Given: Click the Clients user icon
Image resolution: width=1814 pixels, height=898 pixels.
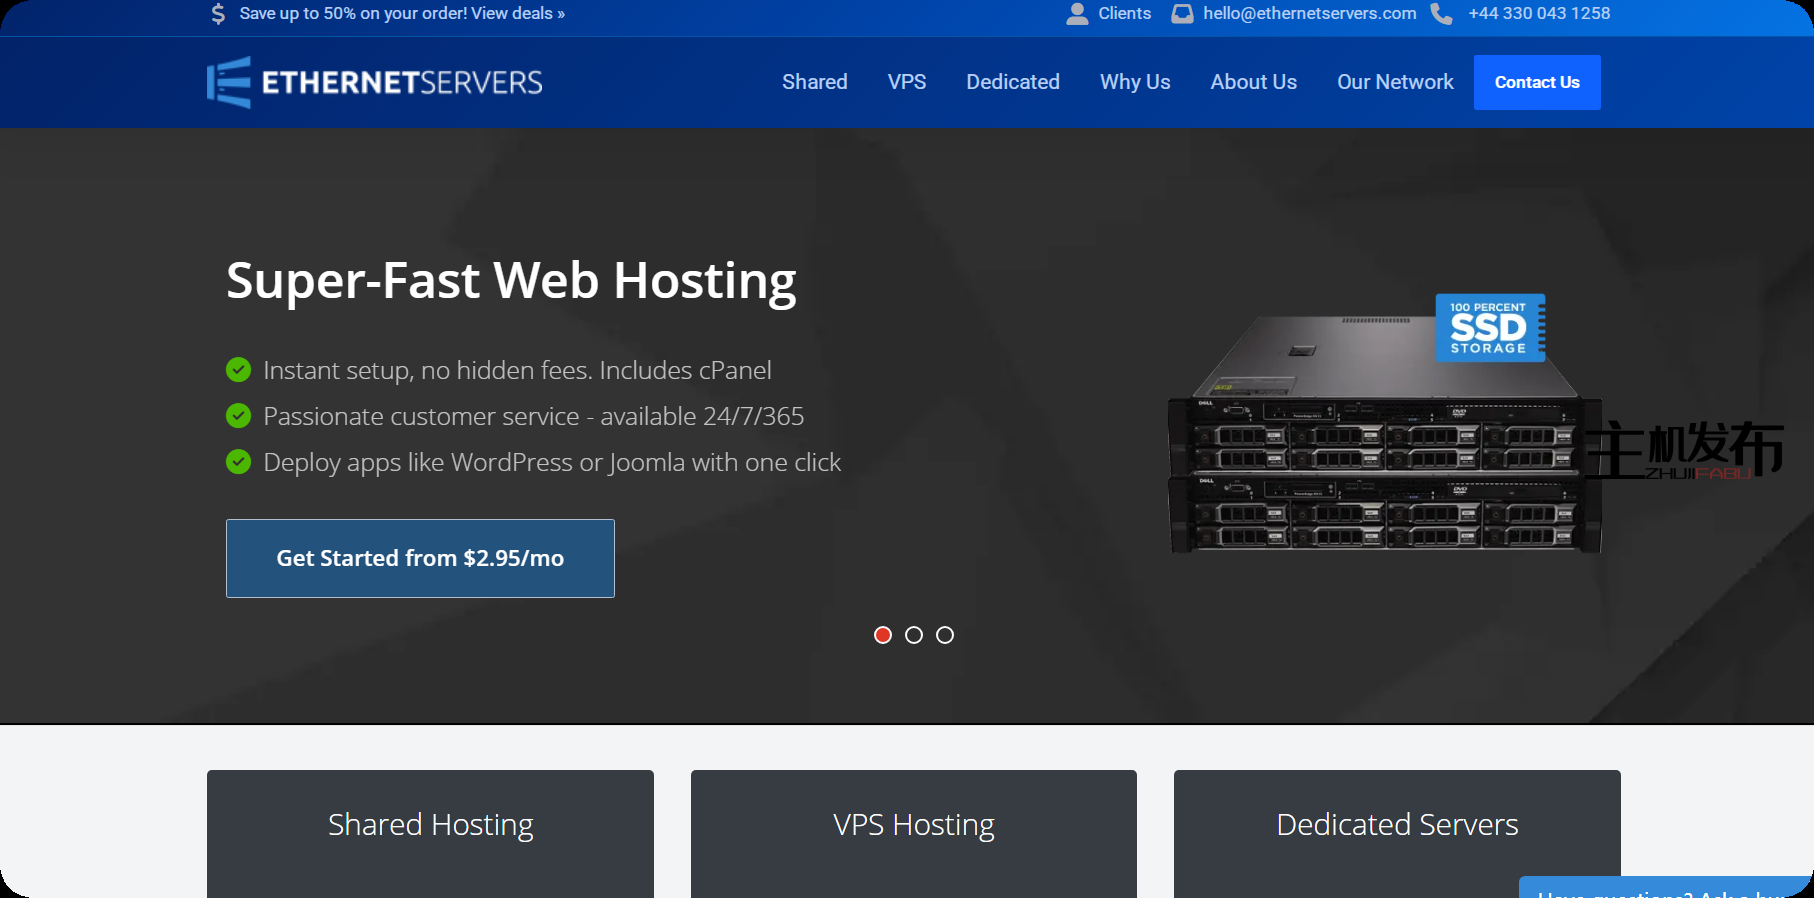Looking at the screenshot, I should [1077, 14].
